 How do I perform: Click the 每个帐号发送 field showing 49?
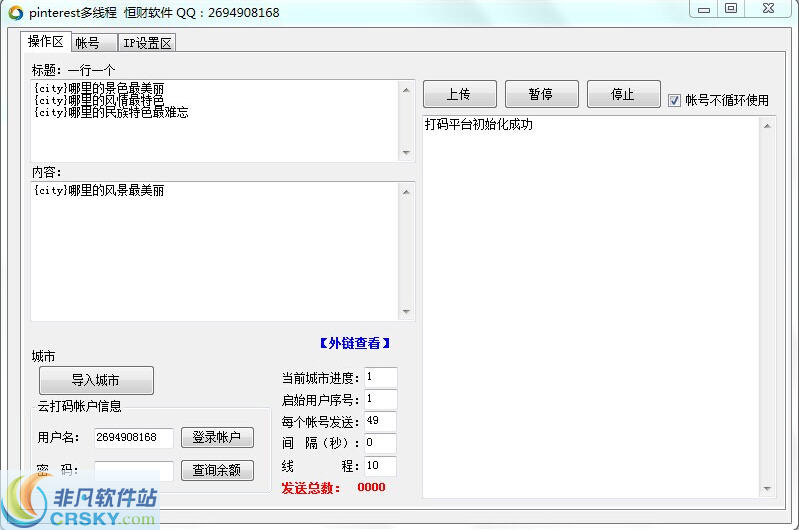pos(381,421)
